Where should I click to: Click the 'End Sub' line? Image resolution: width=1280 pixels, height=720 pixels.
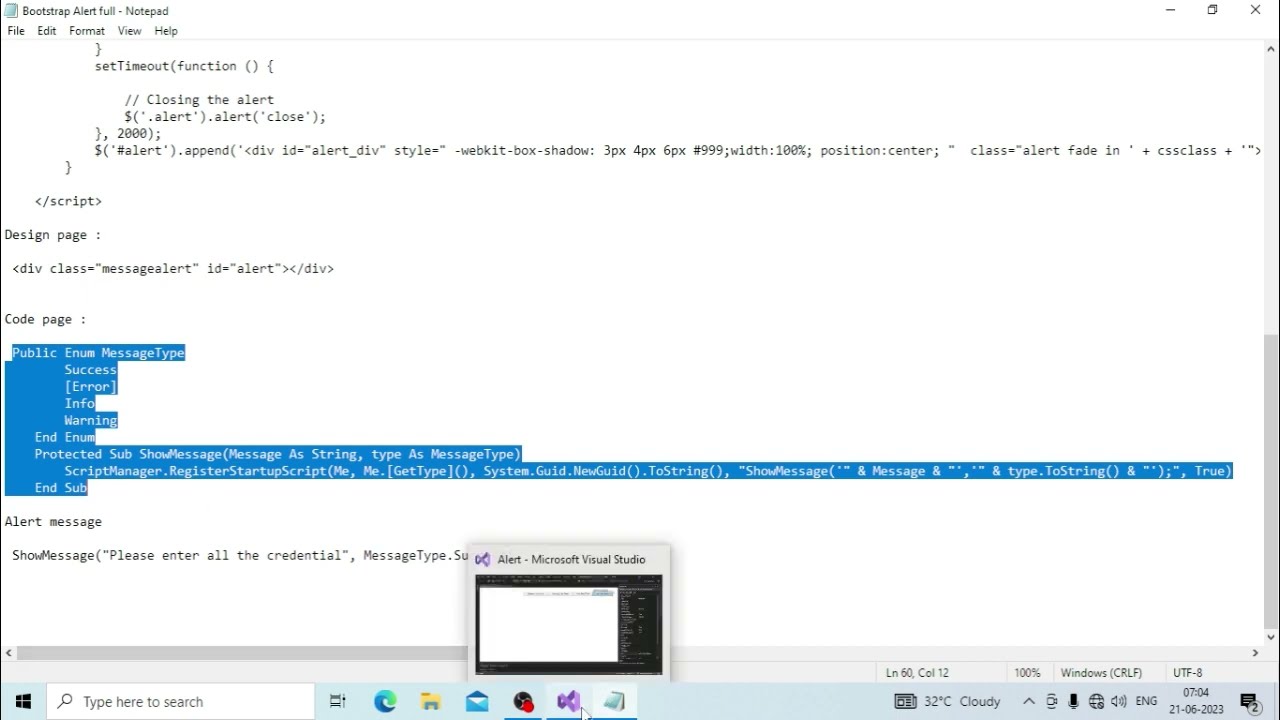61,488
